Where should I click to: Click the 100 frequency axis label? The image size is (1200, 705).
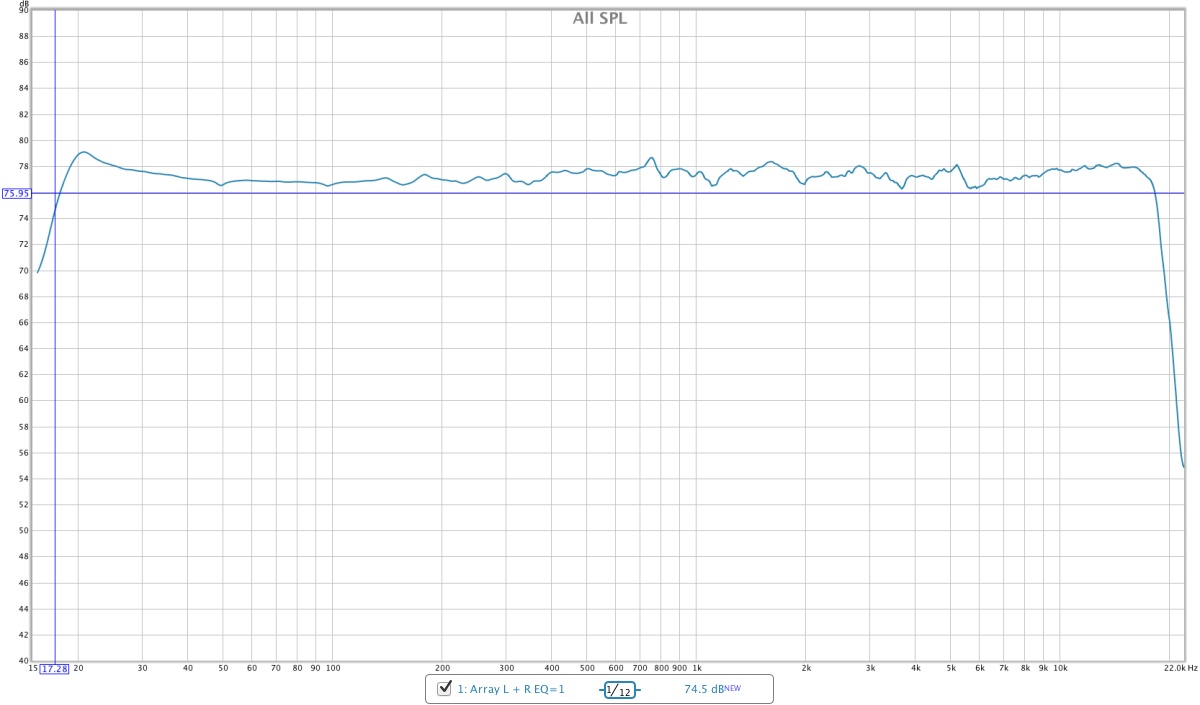pos(333,667)
